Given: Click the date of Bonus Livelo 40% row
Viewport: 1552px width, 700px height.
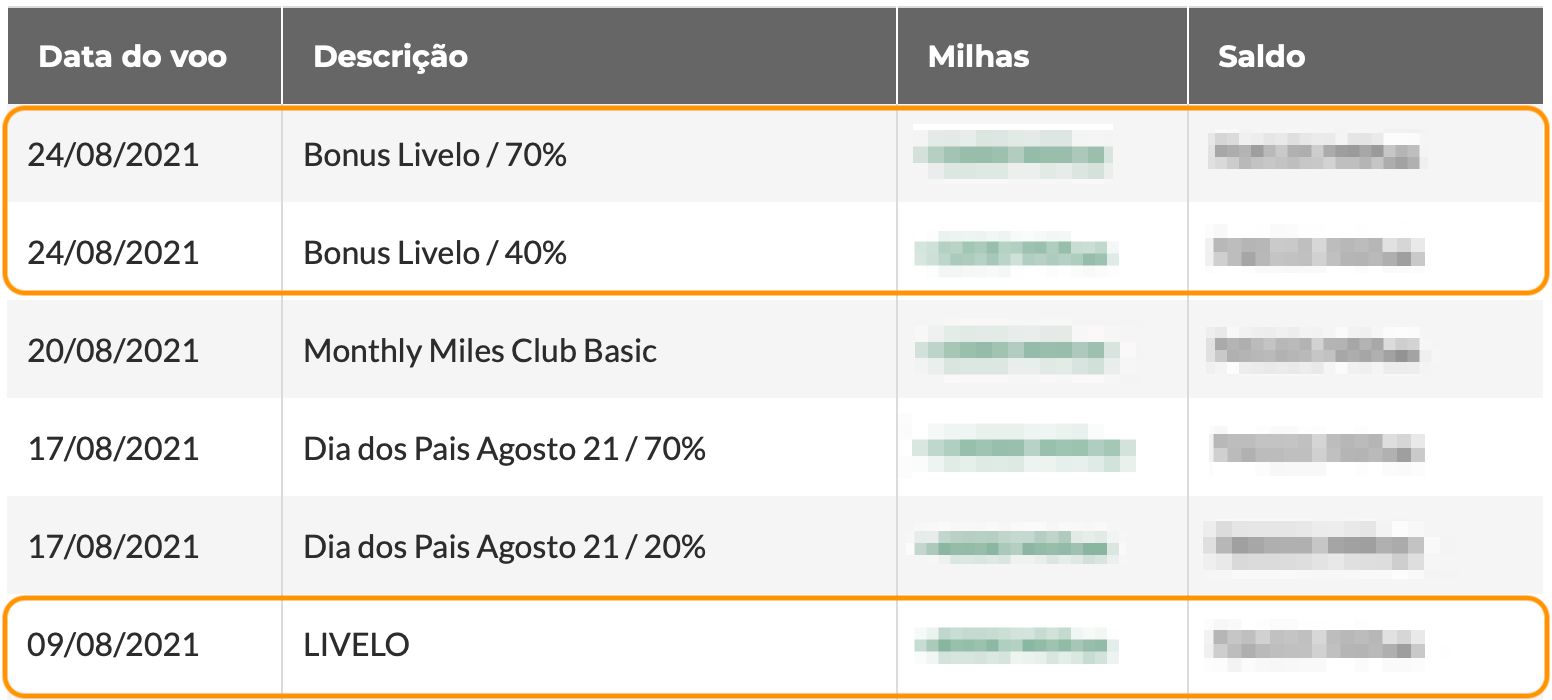Looking at the screenshot, I should click(x=113, y=253).
